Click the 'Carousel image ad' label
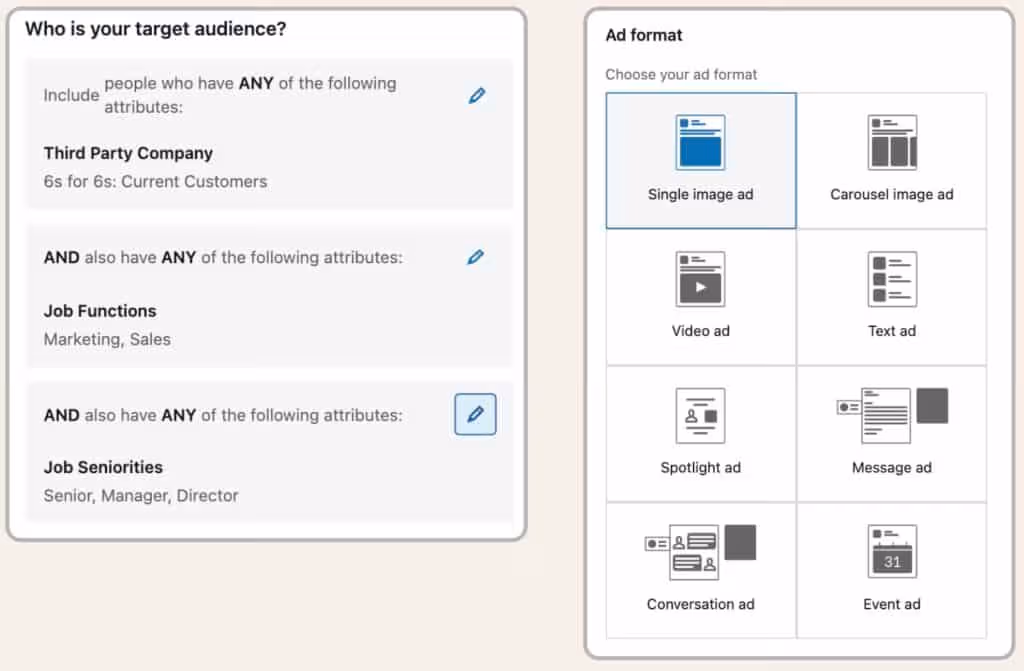 [892, 194]
